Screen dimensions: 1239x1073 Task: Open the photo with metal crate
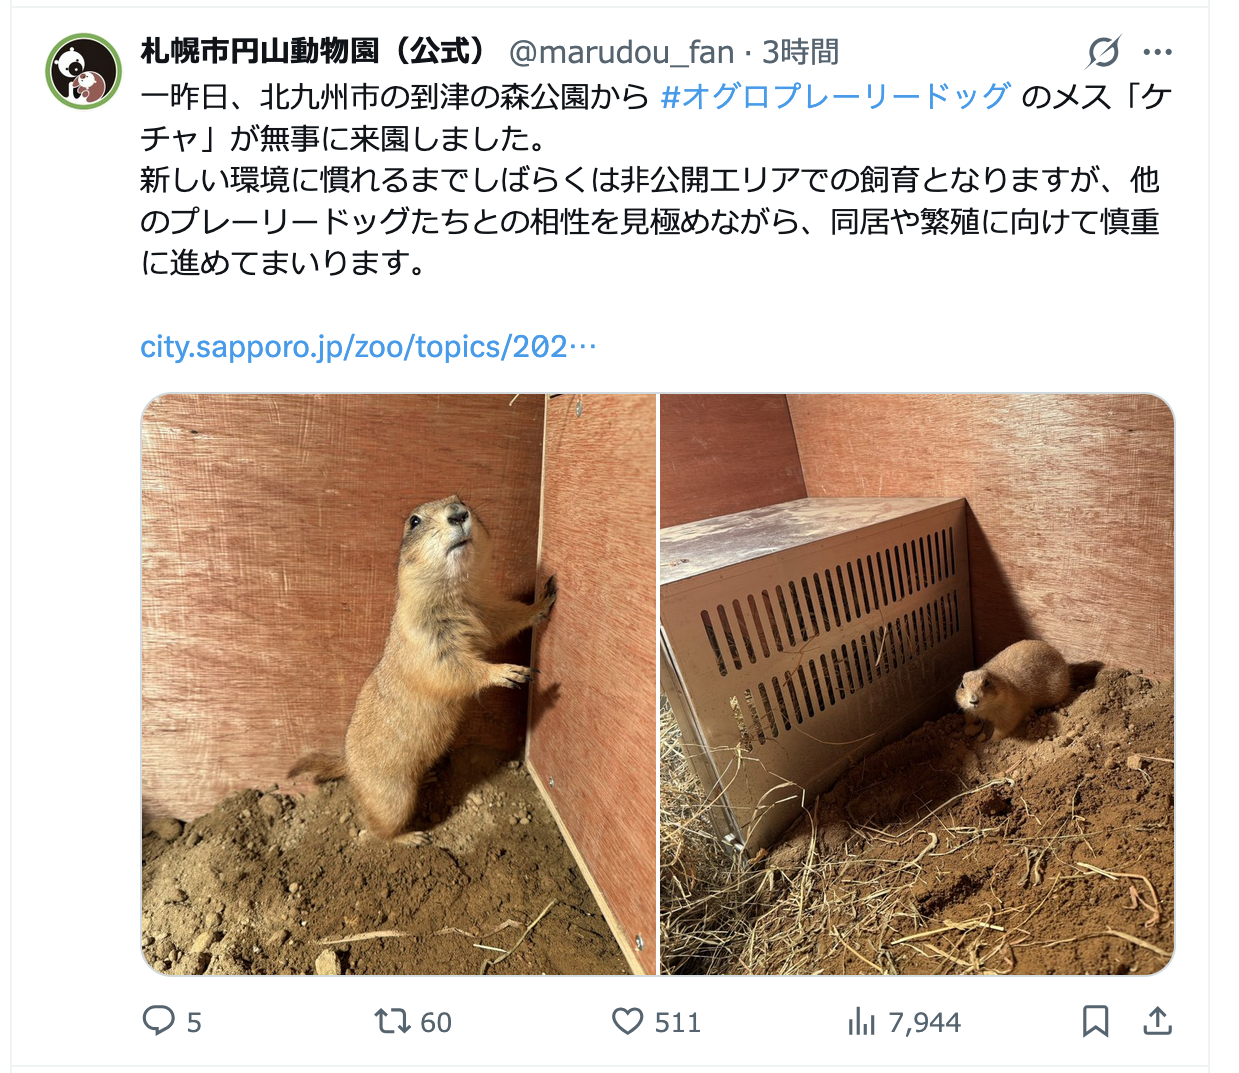pos(917,684)
